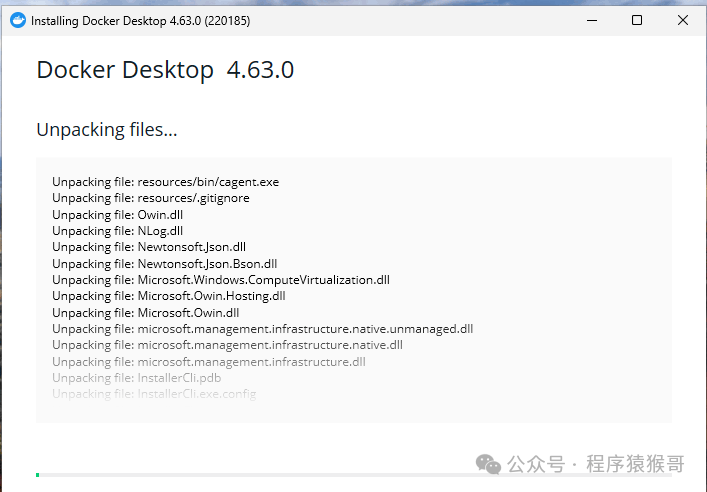Select the Newtonsoft.Json.dll log line

coord(149,247)
